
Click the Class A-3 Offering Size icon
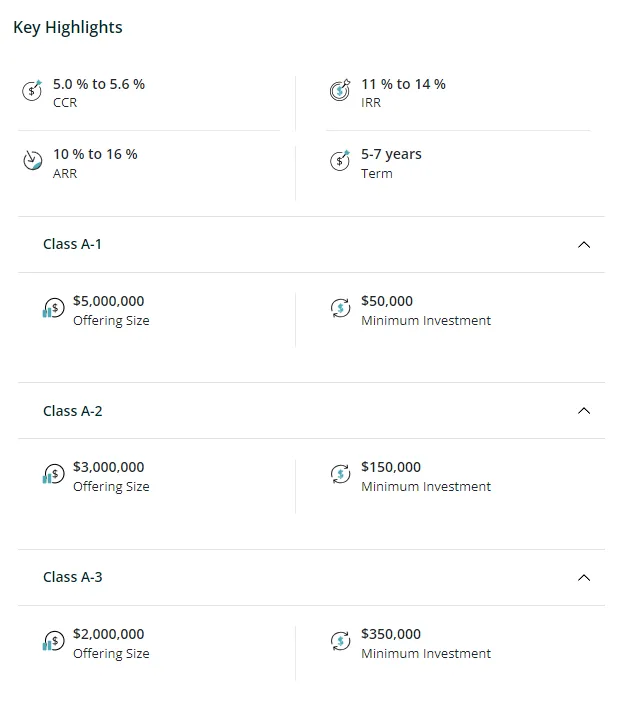click(x=52, y=641)
